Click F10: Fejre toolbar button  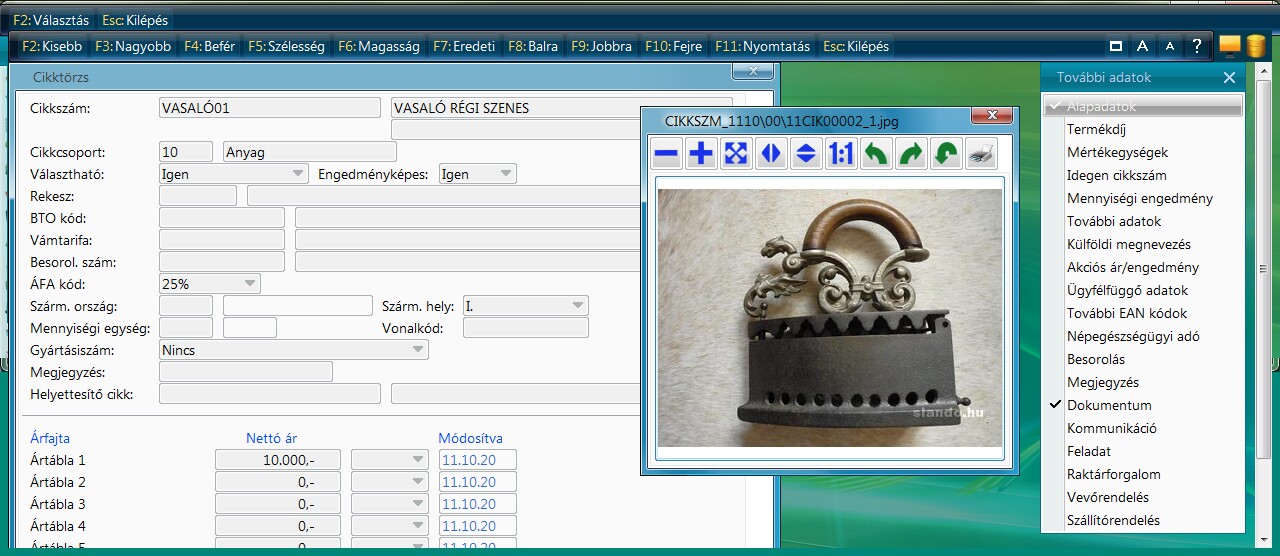[x=674, y=46]
